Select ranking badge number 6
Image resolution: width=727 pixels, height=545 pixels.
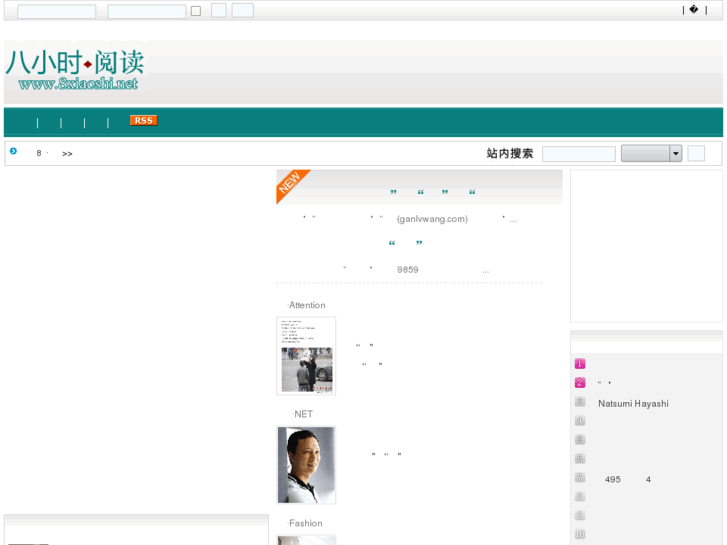tap(580, 458)
